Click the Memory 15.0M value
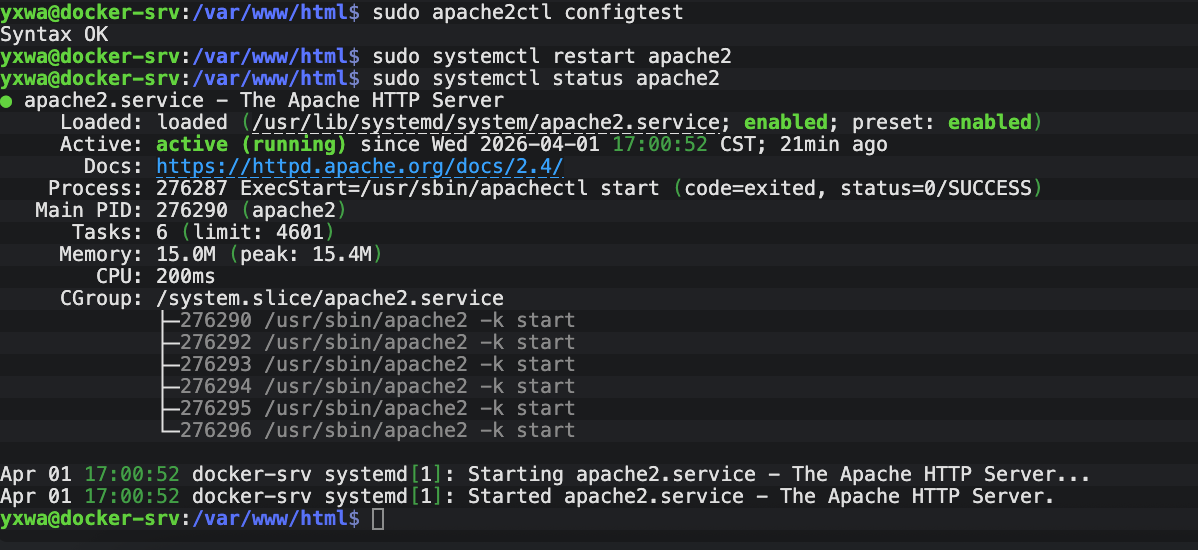 186,254
